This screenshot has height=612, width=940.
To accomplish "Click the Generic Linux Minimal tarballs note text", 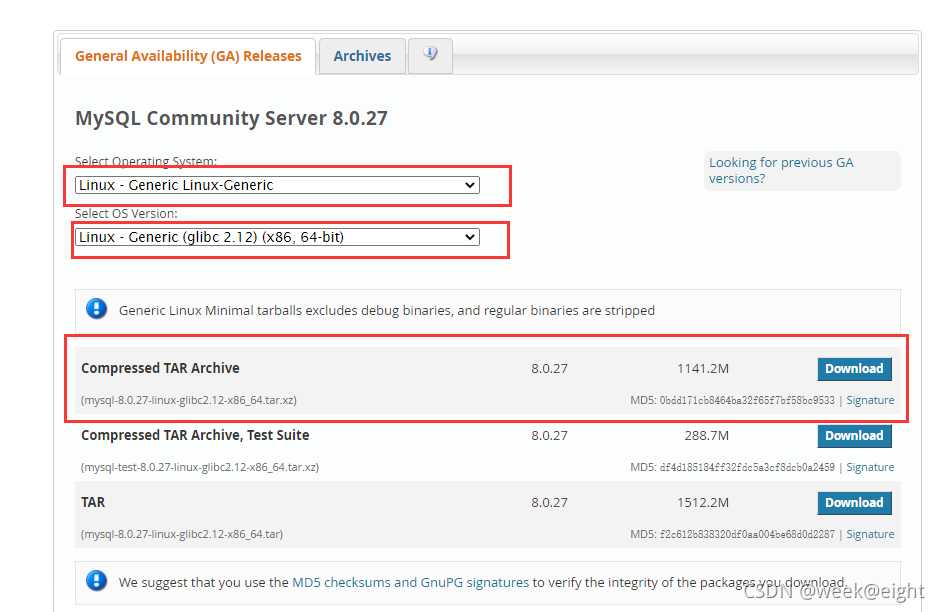I will 387,310.
